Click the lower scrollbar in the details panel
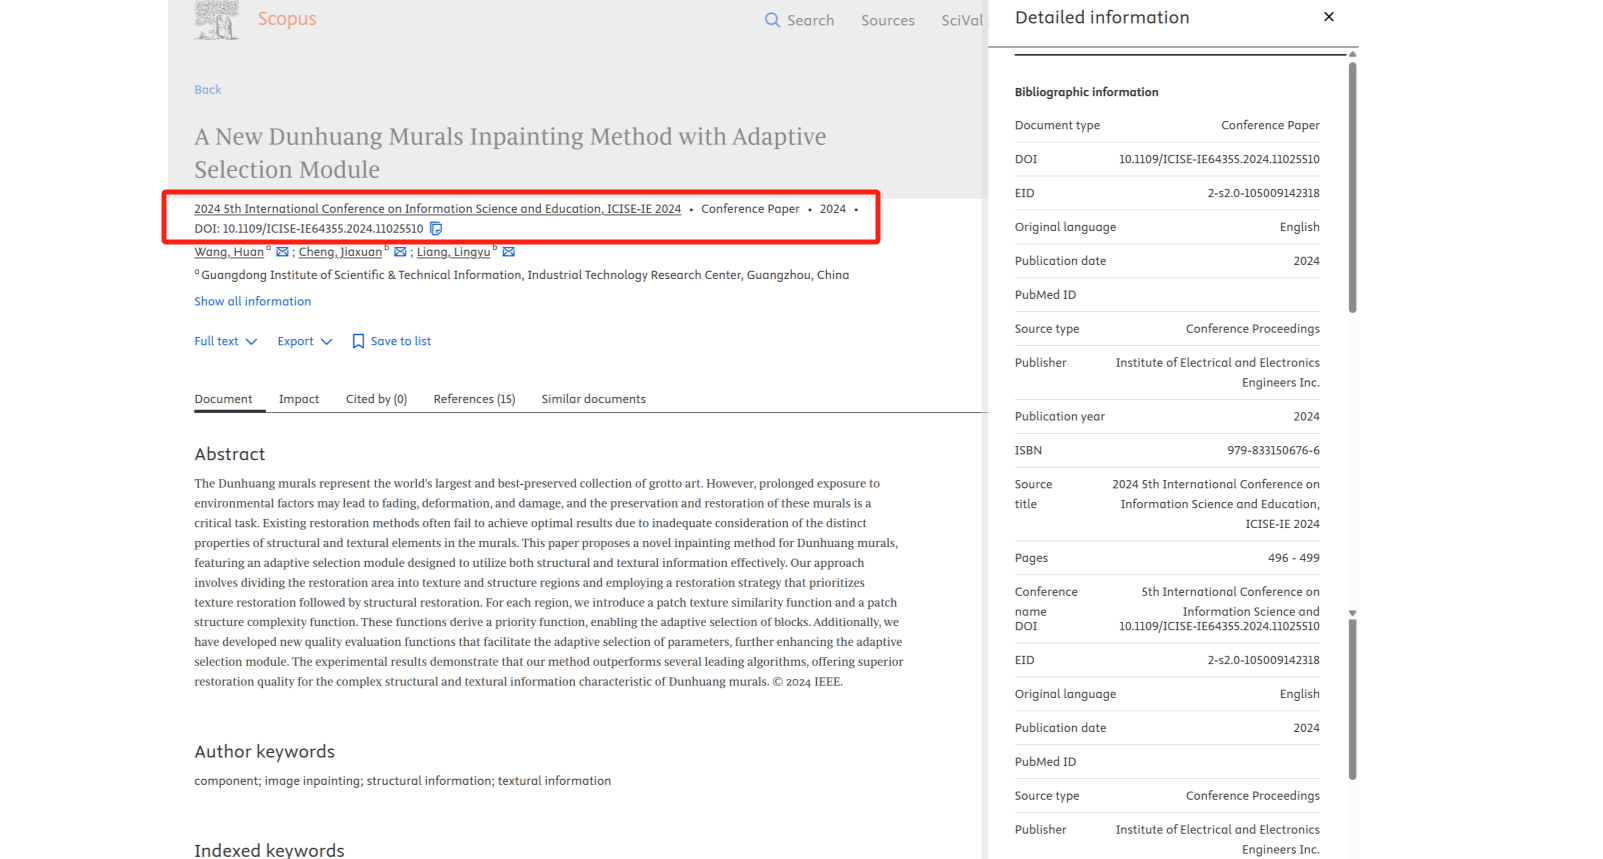Screen dimensions: 1603x859 (x=1352, y=700)
